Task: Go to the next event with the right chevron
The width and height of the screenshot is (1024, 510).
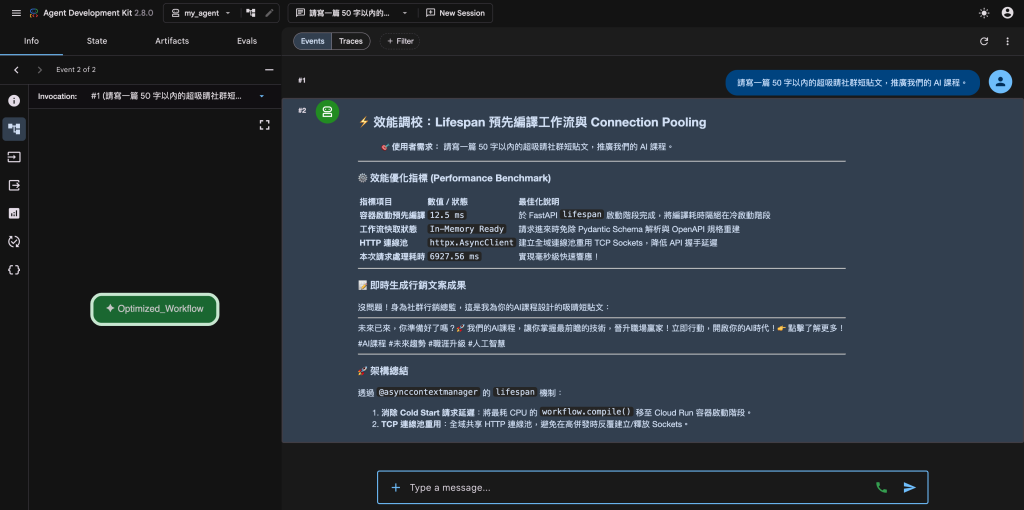Action: click(x=40, y=70)
